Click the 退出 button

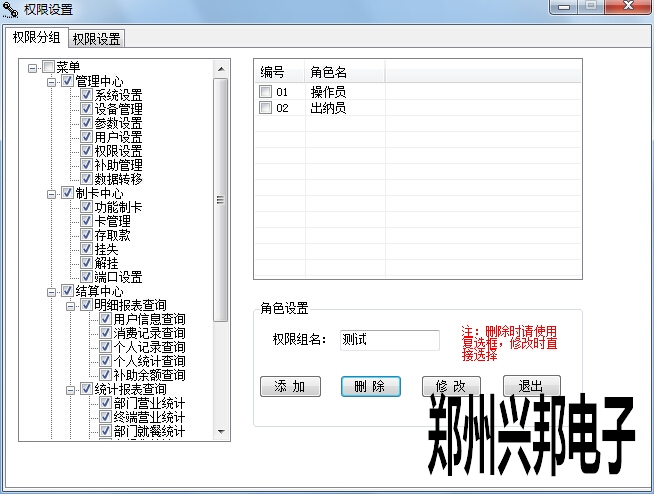[x=531, y=386]
